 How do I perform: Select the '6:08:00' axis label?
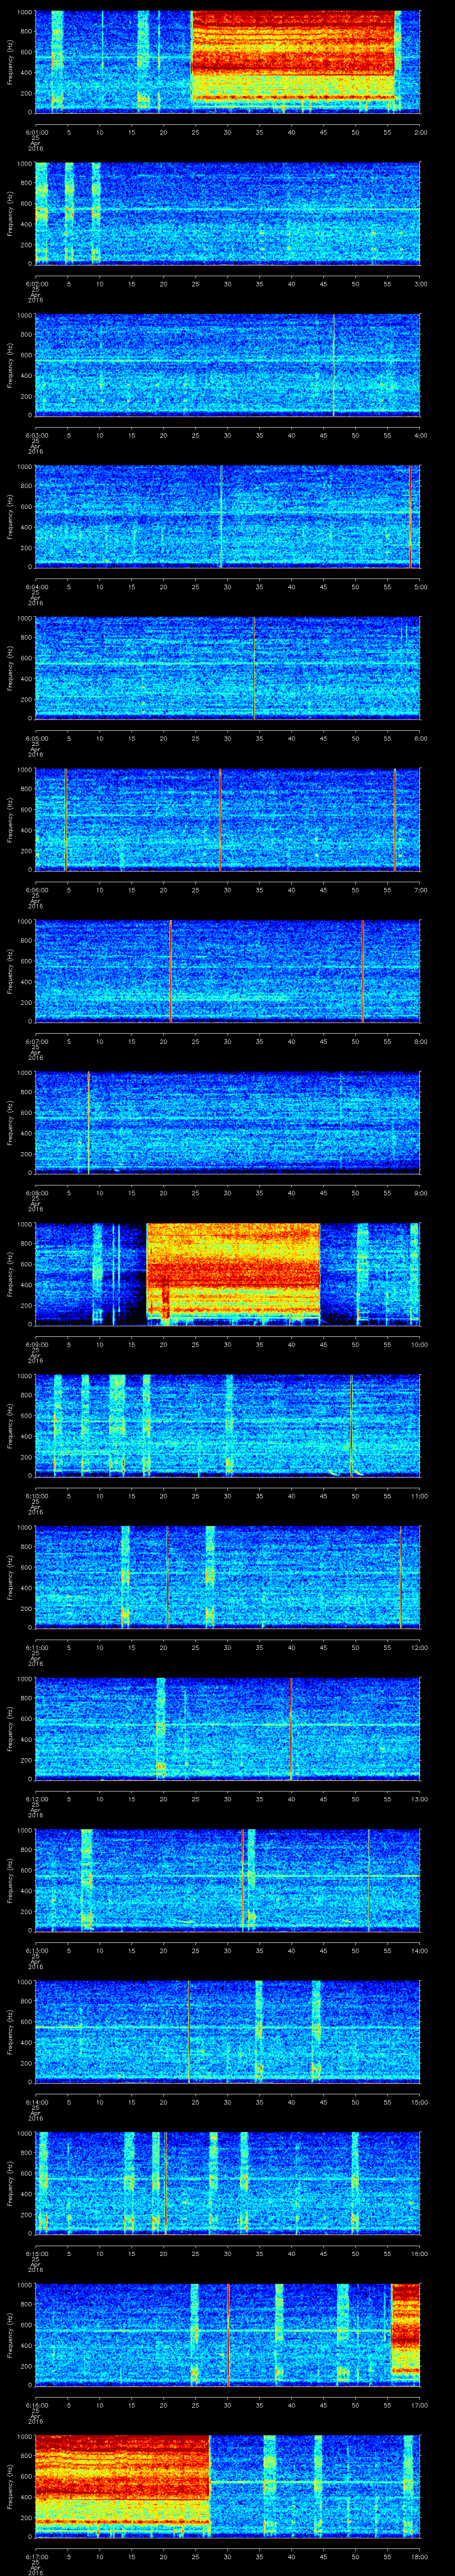tap(36, 1193)
